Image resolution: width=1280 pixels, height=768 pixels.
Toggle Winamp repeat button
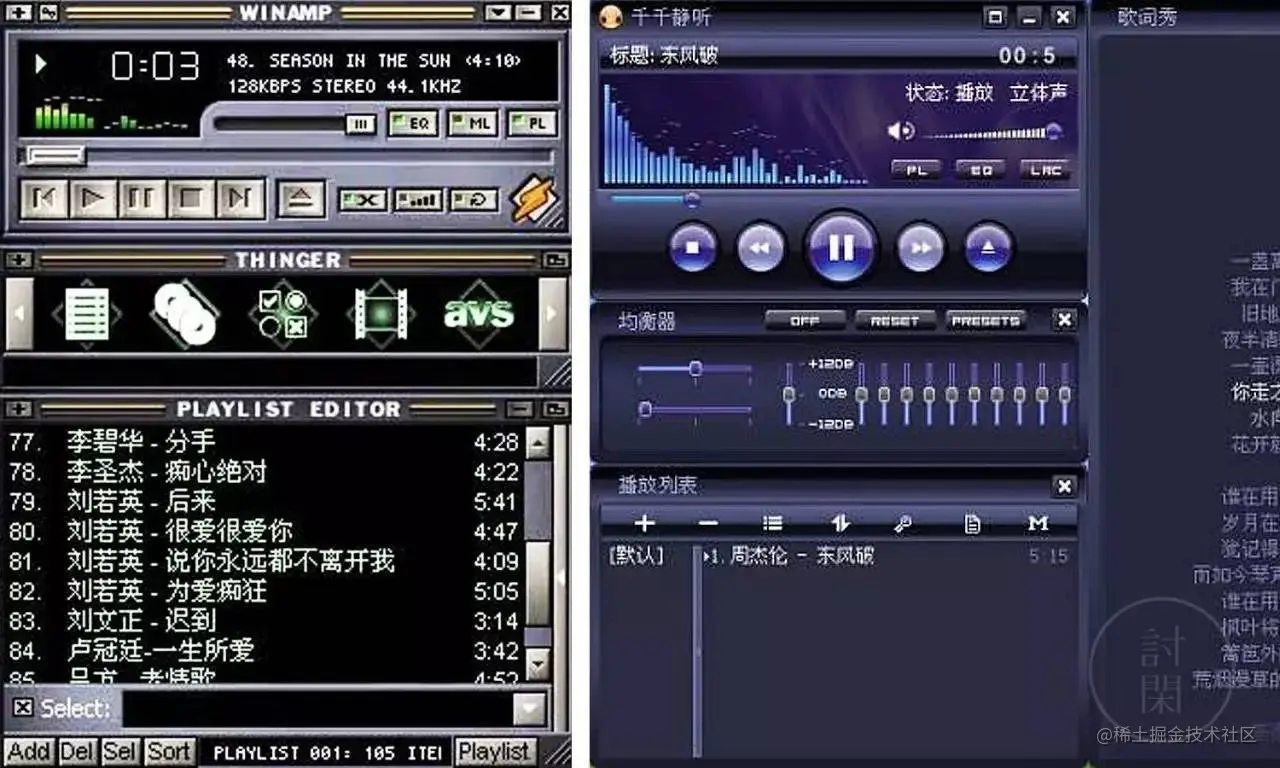[474, 200]
